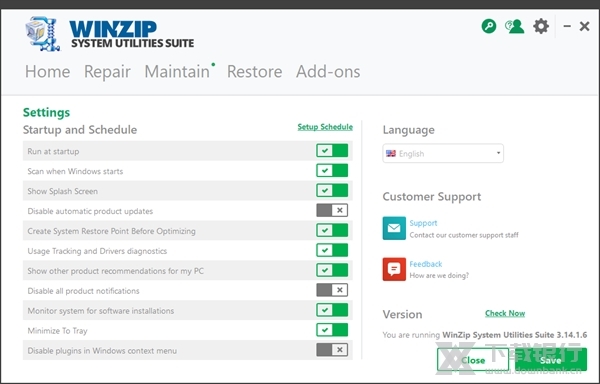
Task: Click the red Feedback chat icon
Action: 394,269
